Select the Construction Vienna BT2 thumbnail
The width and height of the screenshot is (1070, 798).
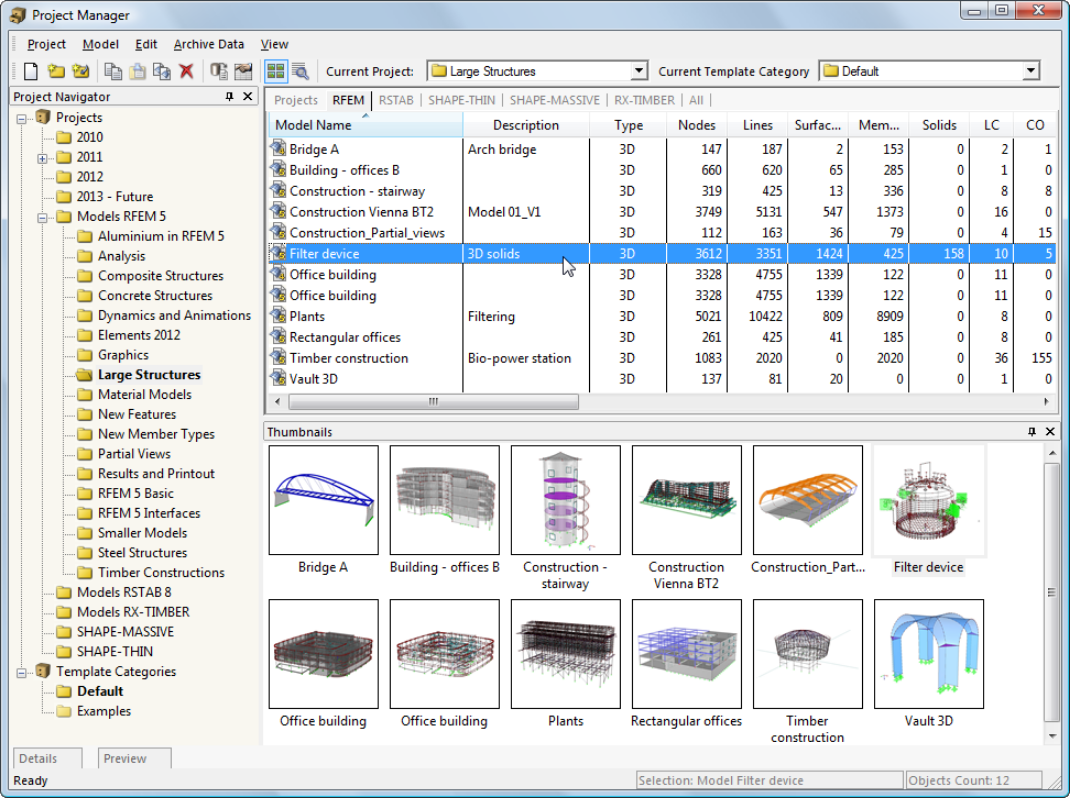pyautogui.click(x=686, y=500)
